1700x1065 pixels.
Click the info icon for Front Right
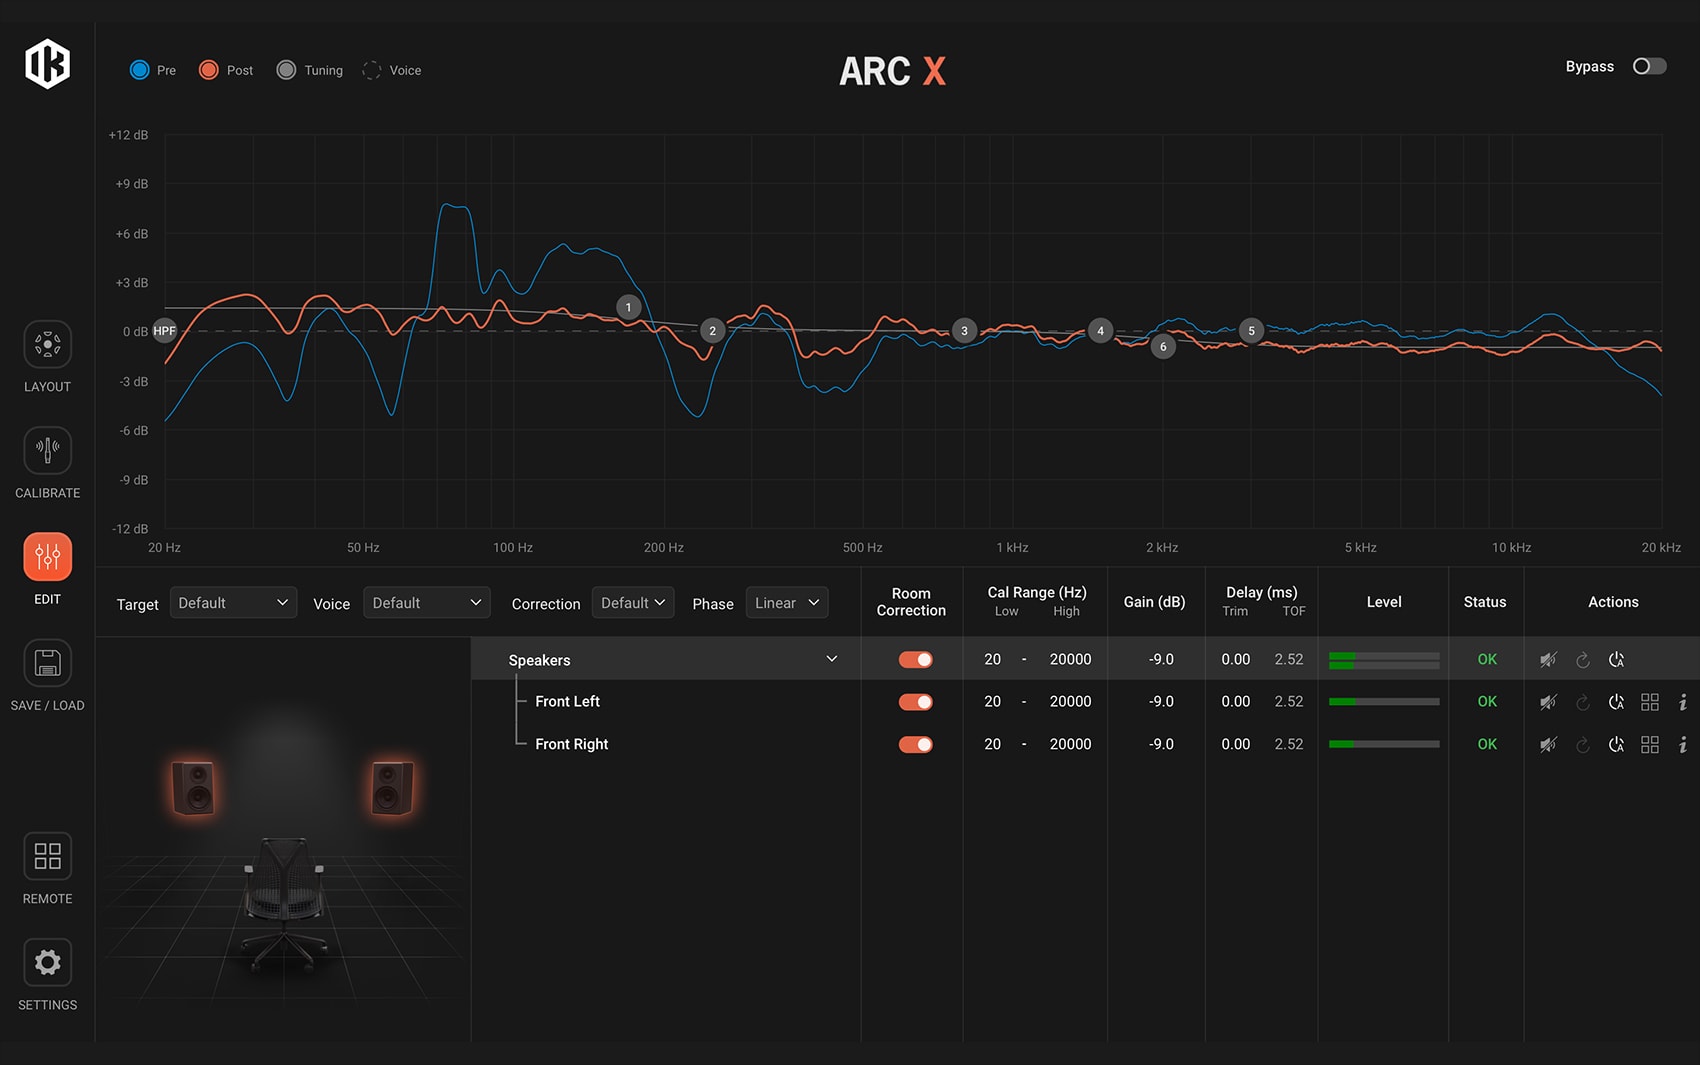pos(1683,744)
